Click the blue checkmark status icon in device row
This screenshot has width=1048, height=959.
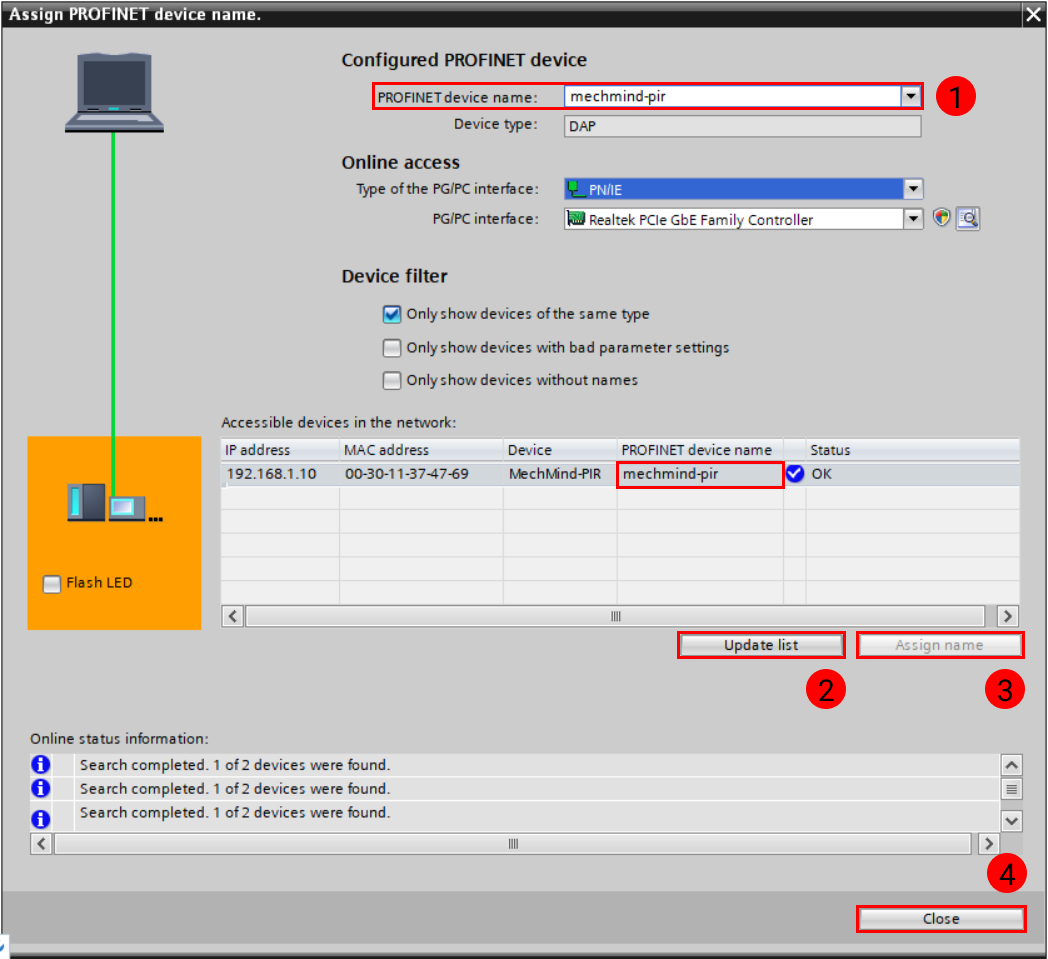click(x=794, y=473)
